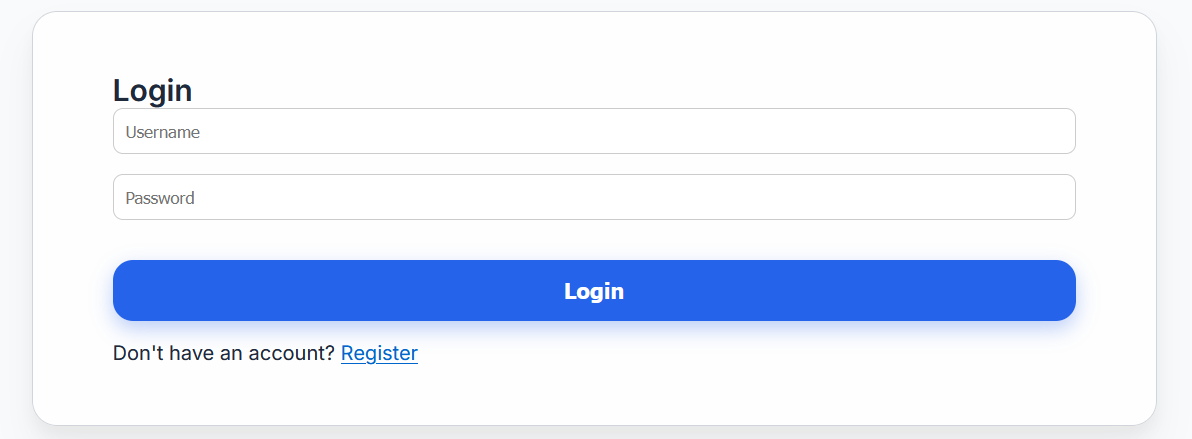Click the "Don't have an account?" text
The height and width of the screenshot is (439, 1192).
[223, 353]
